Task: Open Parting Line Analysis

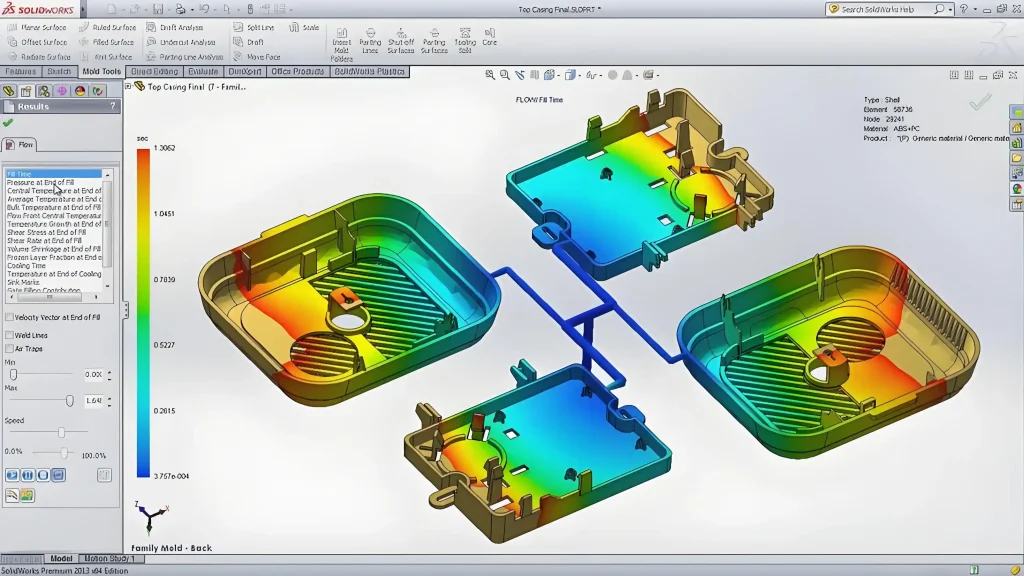Action: (185, 57)
